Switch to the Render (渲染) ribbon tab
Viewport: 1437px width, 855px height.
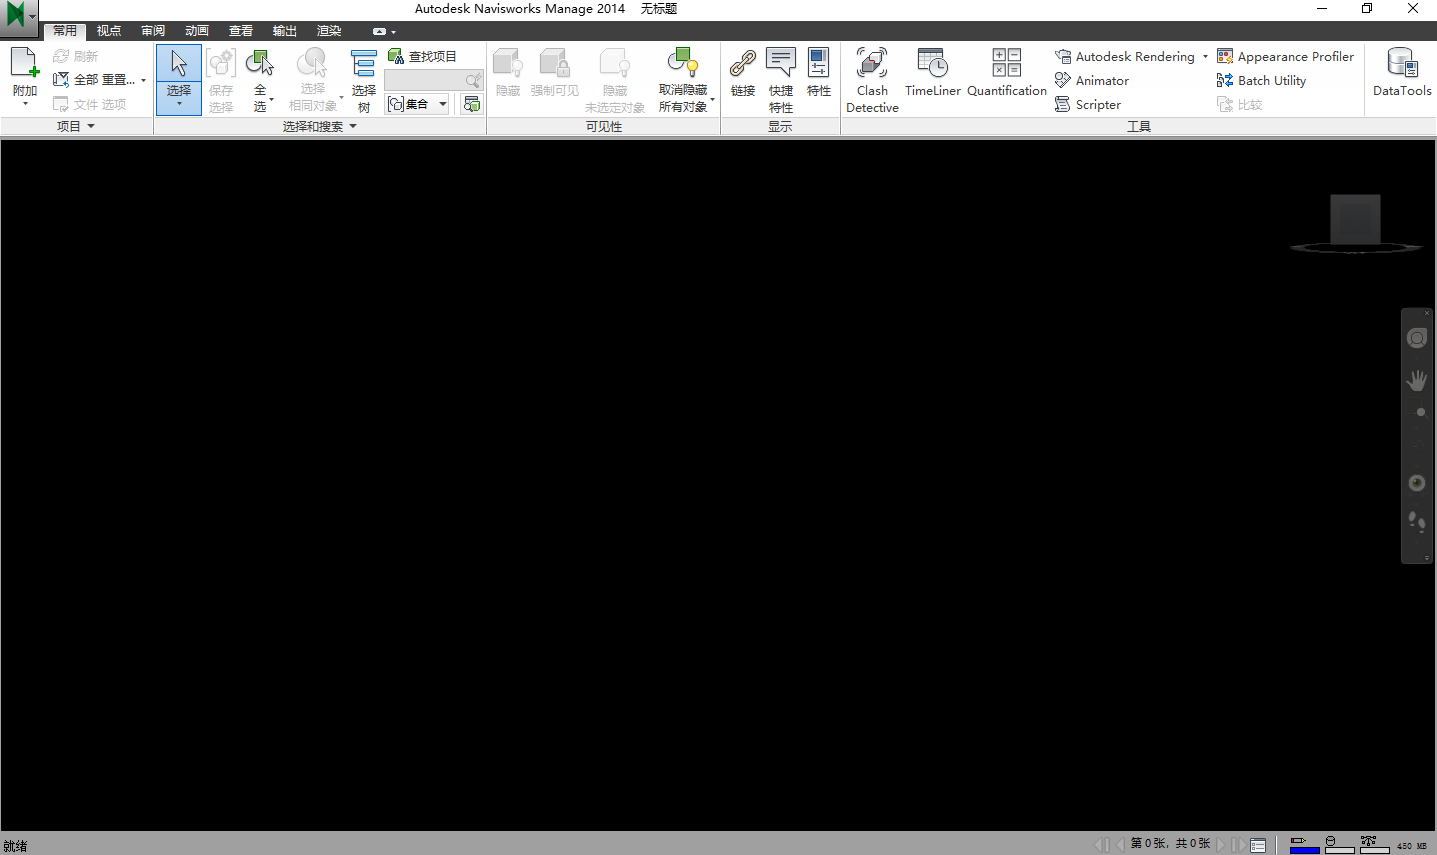(x=328, y=30)
